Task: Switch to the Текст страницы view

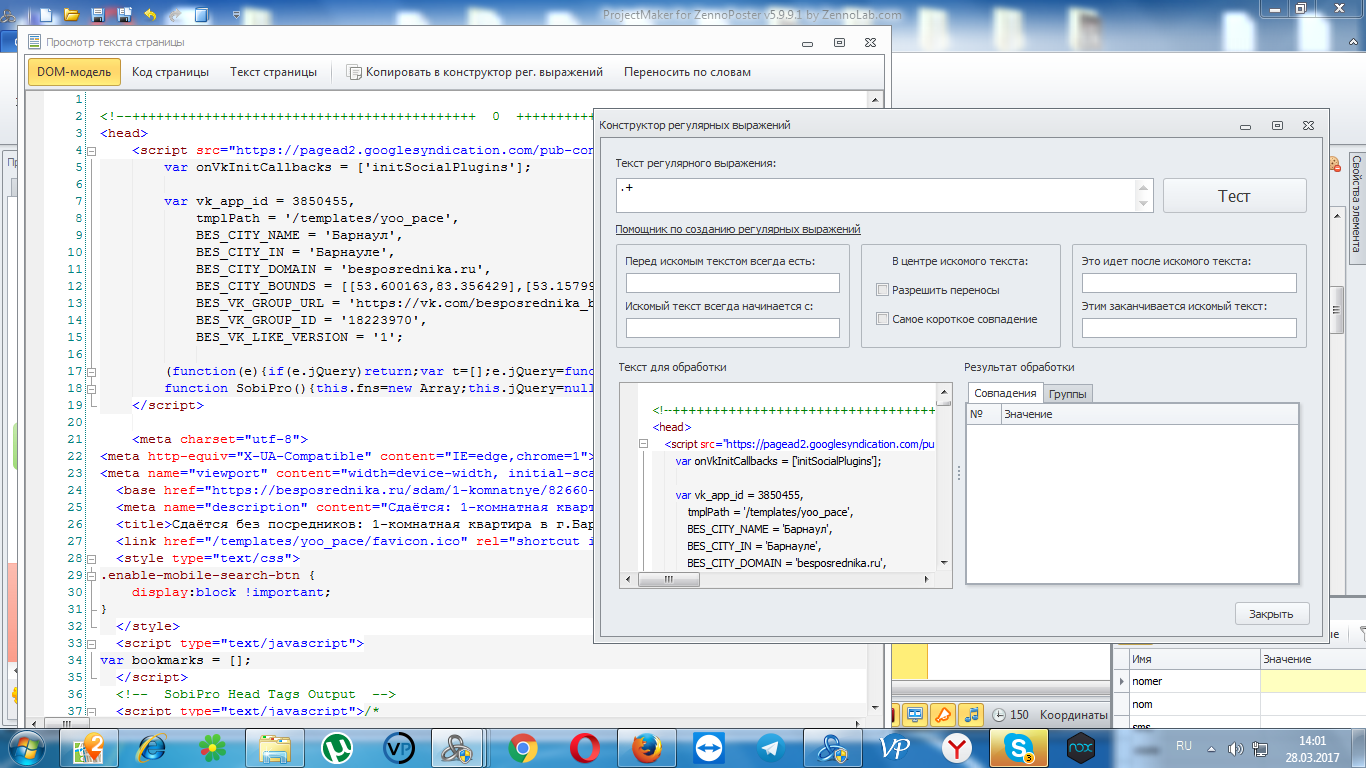Action: click(273, 72)
